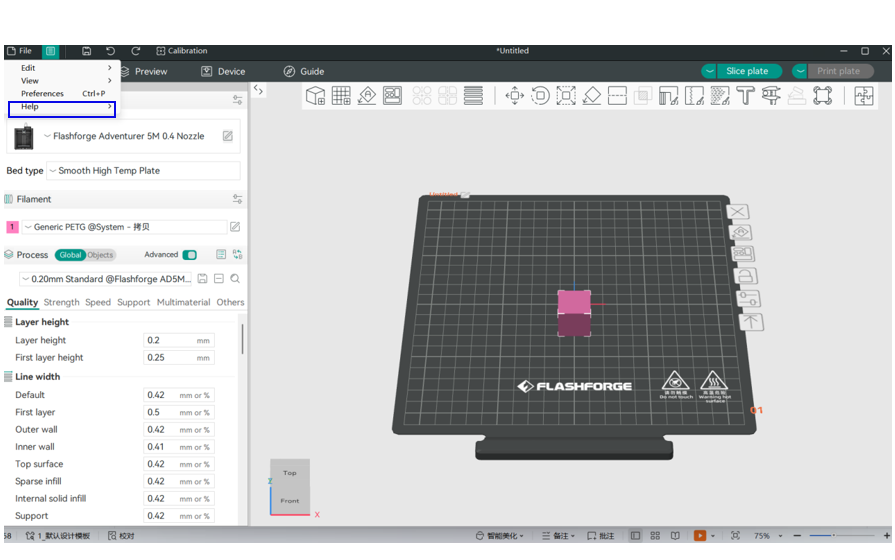Open the Bed type dropdown
Image resolution: width=895 pixels, height=560 pixels.
click(143, 171)
